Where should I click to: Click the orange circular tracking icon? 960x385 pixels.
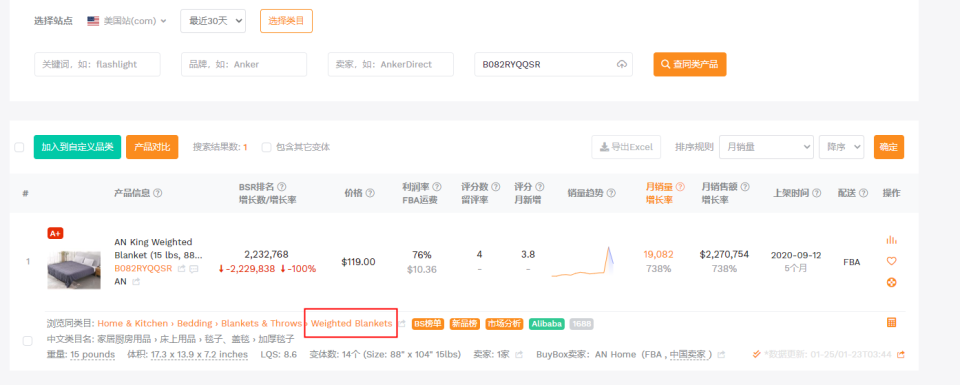[891, 282]
